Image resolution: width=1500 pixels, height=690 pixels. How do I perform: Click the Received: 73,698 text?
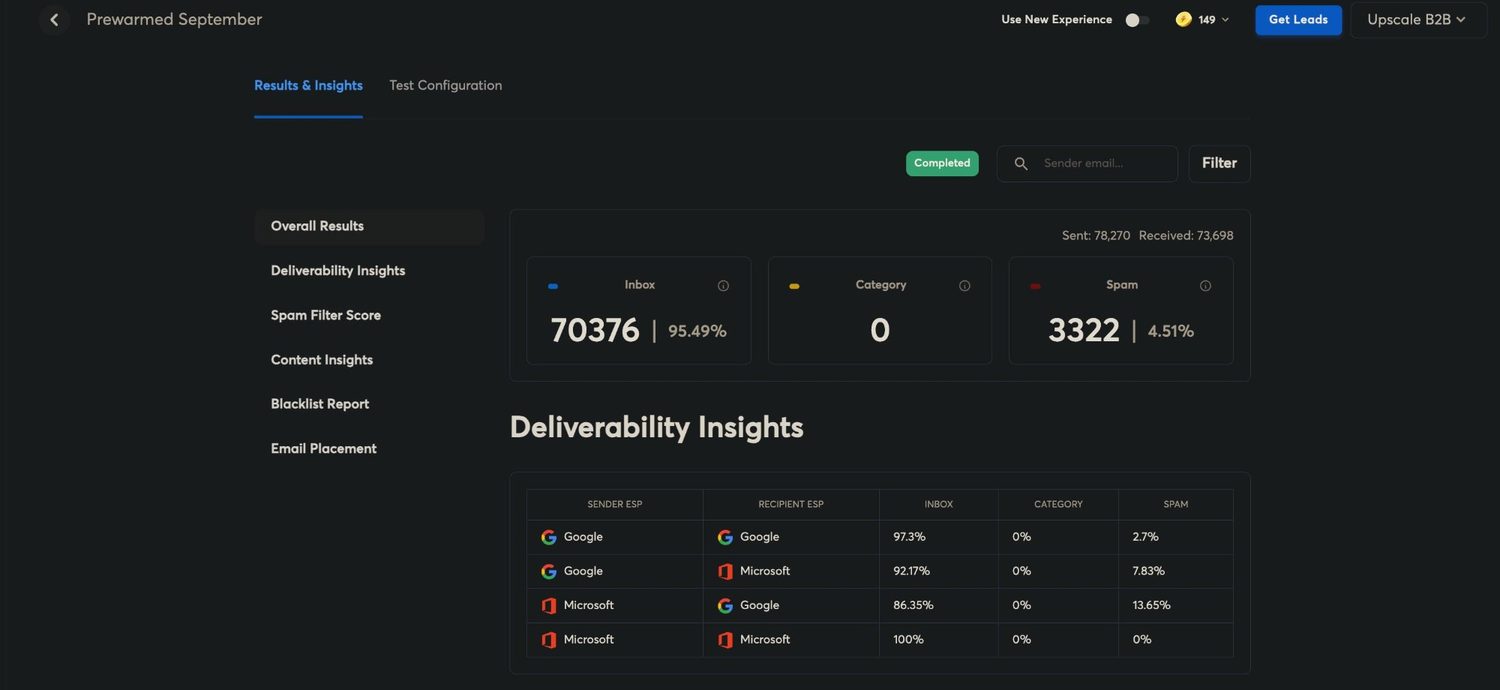click(1186, 236)
